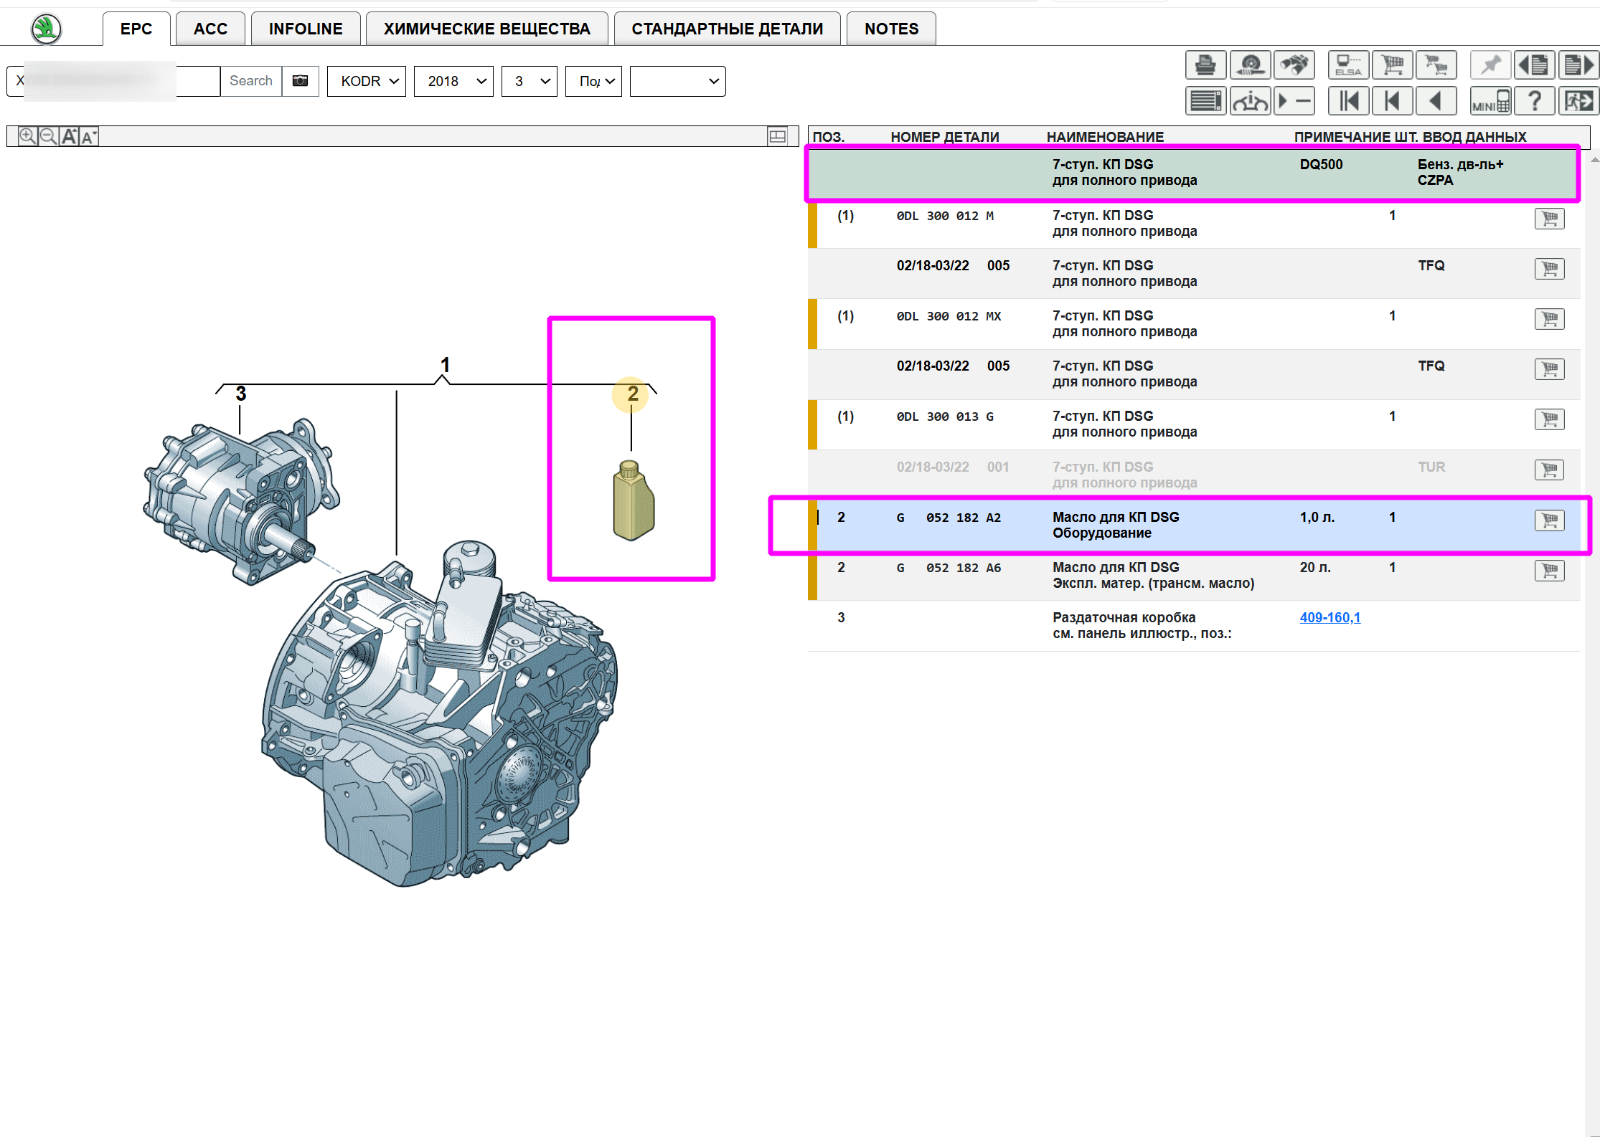This screenshot has height=1137, width=1600.
Task: Add 0DL 300 012 M to cart
Action: (1549, 218)
